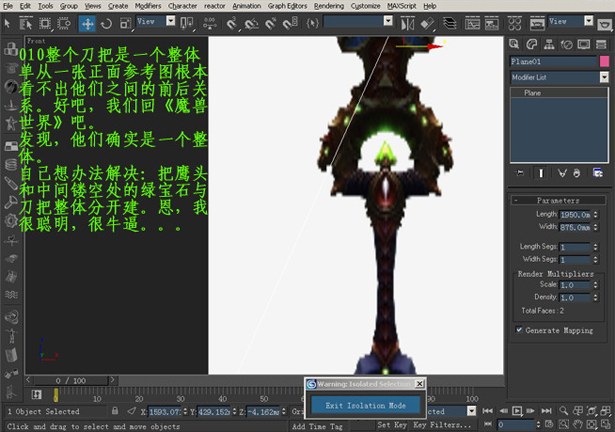Click the time slider 0 / 100
The image size is (615, 432).
pos(71,380)
